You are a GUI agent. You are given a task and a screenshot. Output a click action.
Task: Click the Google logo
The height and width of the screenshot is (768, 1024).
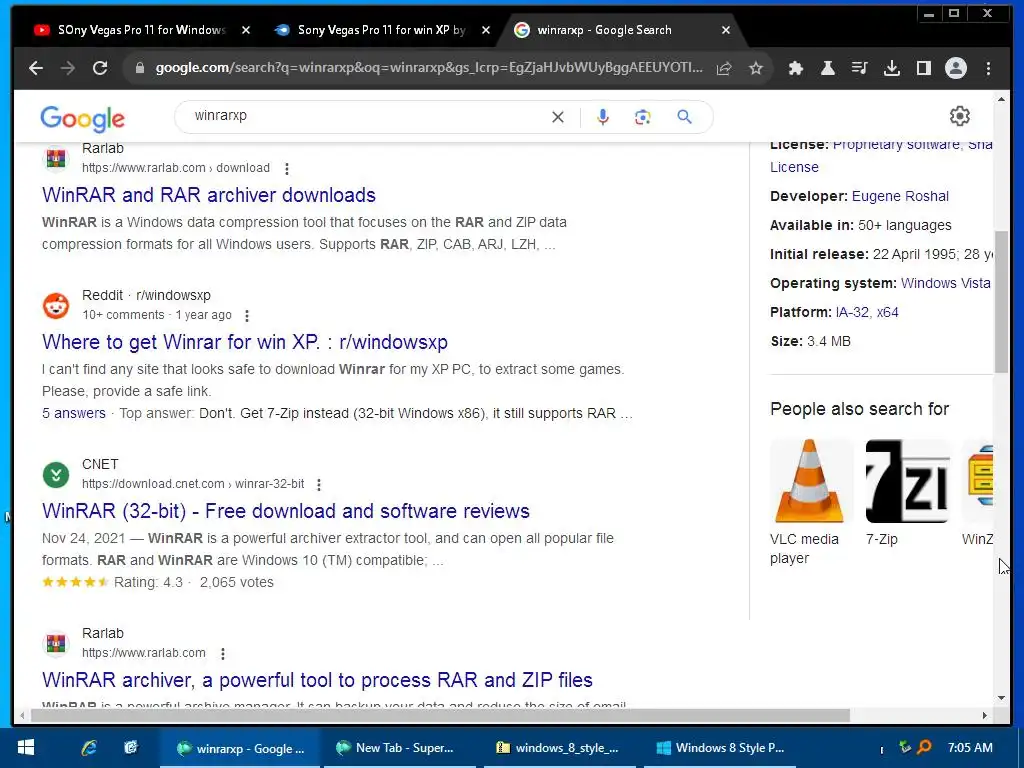(x=82, y=119)
